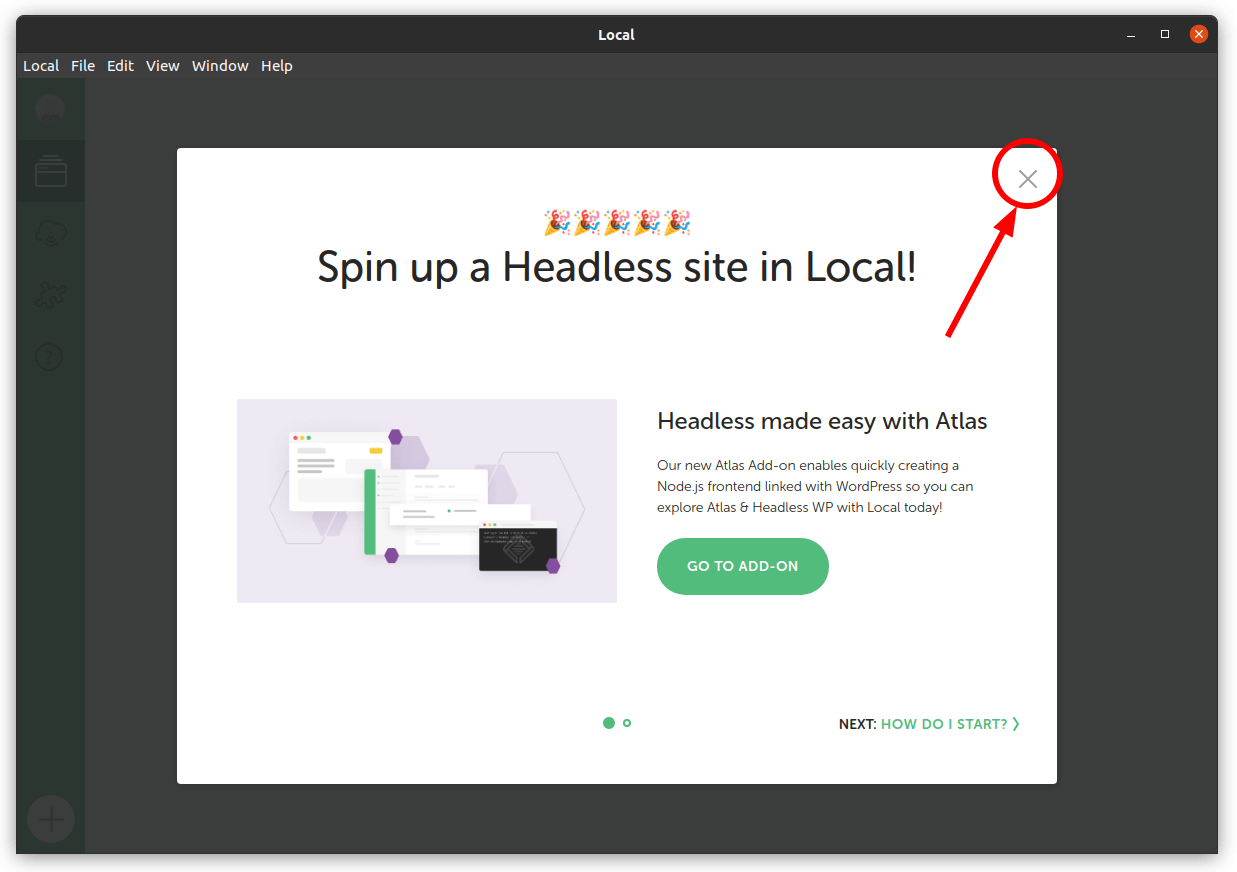Click the GO TO ADD-ON button
This screenshot has height=872, width=1237.
click(742, 566)
